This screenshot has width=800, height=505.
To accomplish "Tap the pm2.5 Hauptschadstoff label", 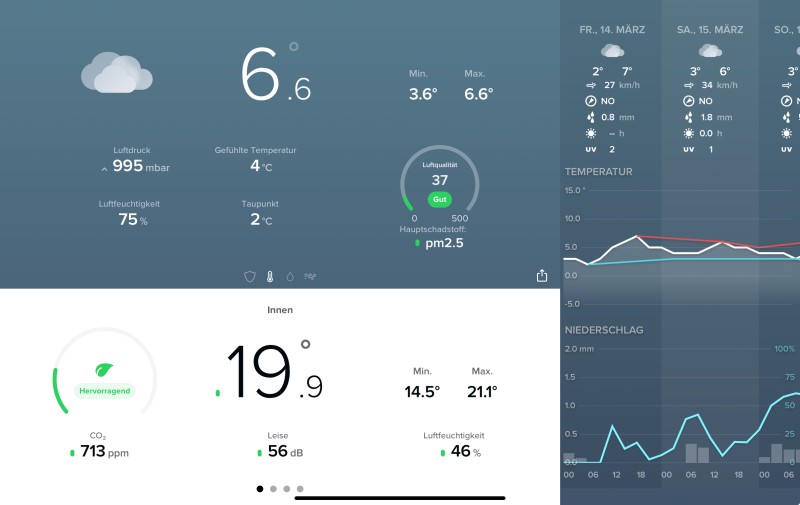I will pos(444,243).
